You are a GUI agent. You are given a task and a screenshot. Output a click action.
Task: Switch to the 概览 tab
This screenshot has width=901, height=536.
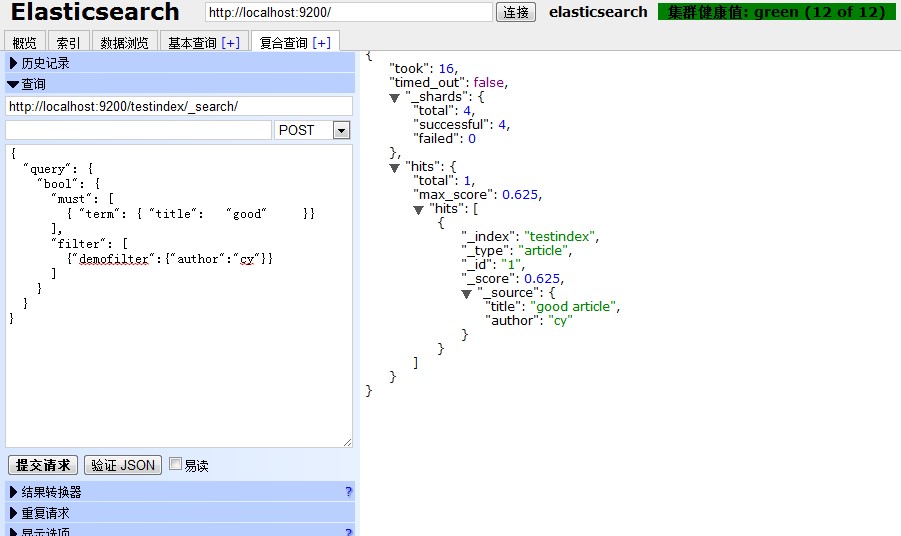click(25, 42)
